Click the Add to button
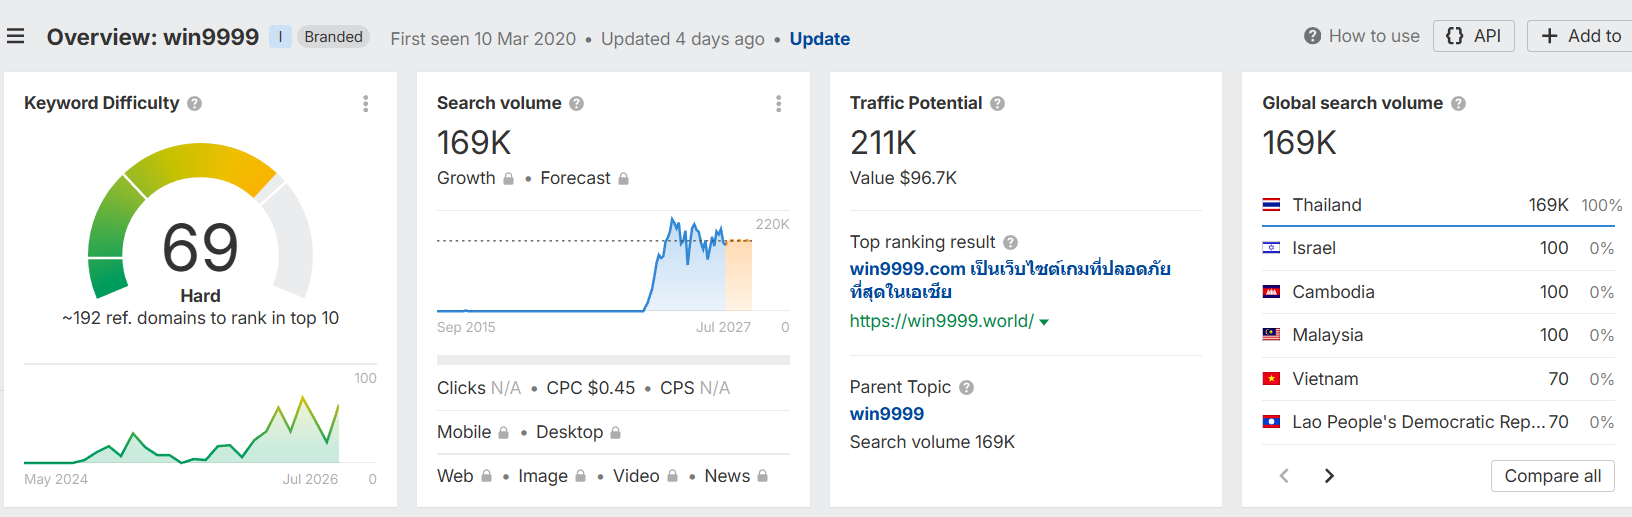 [x=1580, y=36]
